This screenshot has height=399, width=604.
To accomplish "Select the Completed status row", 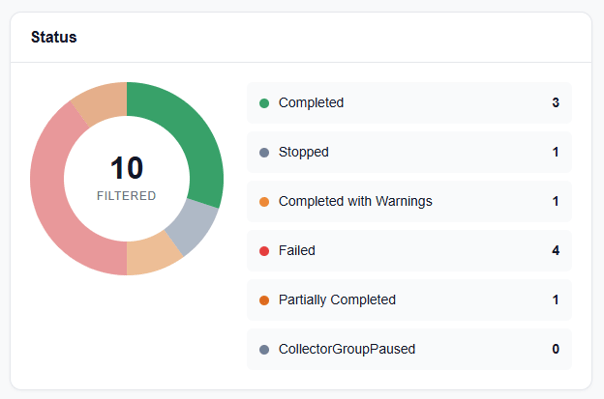I will pos(409,103).
